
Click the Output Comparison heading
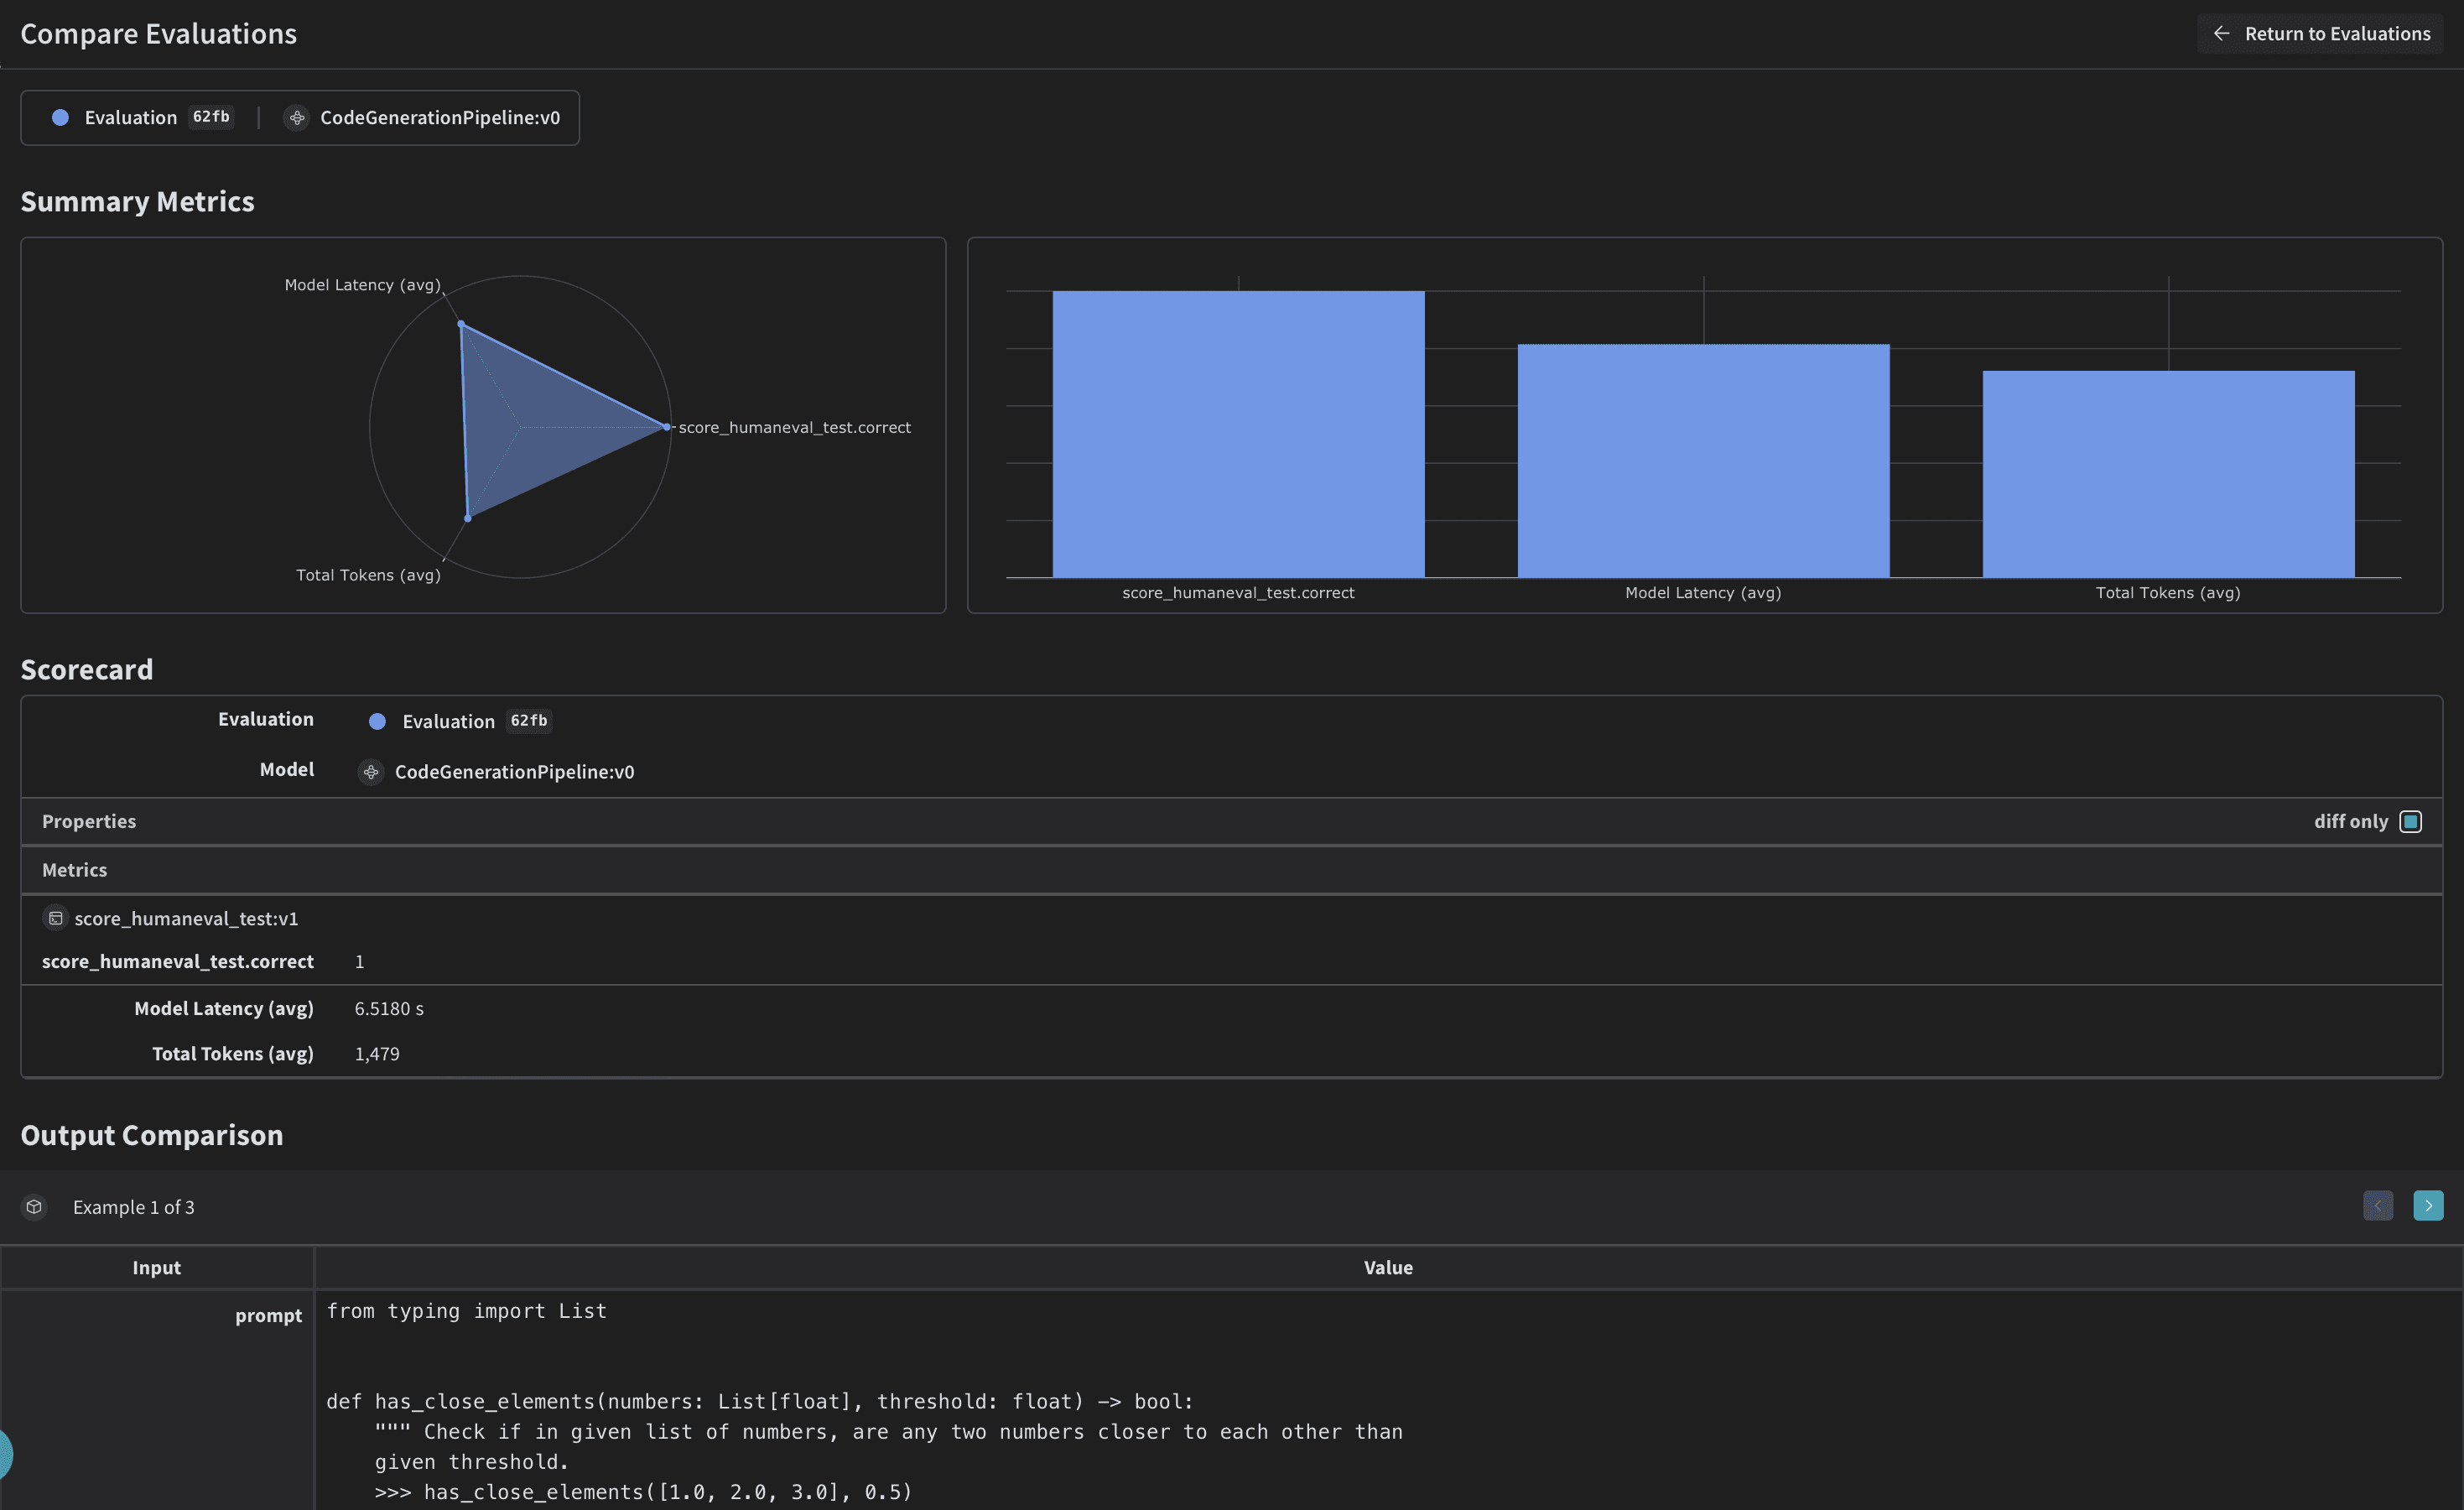[152, 1135]
